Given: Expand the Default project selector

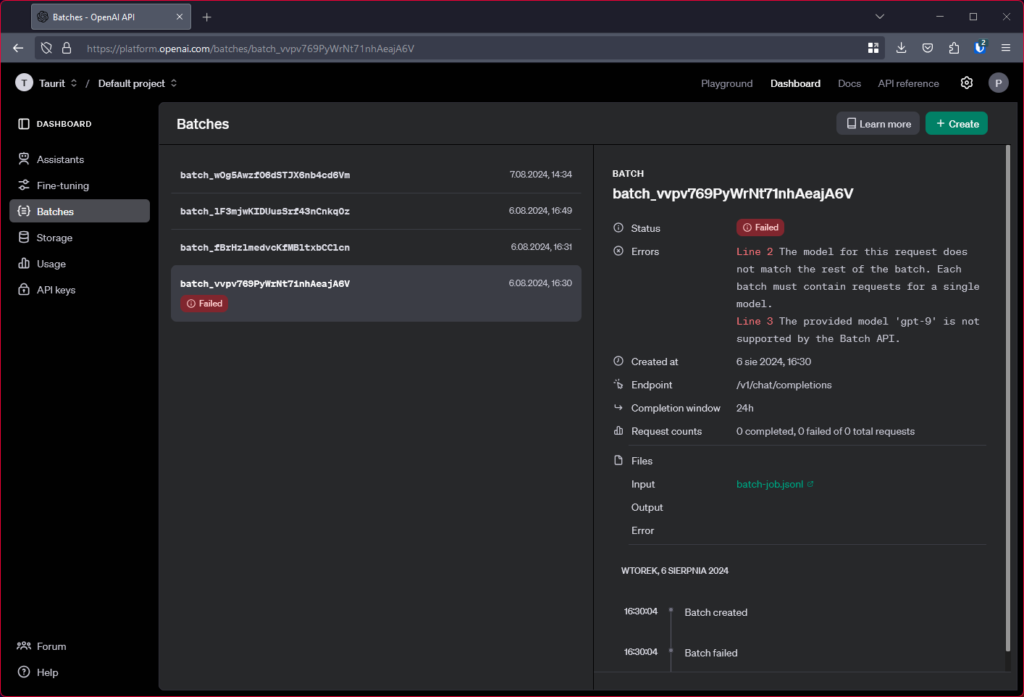Looking at the screenshot, I should (138, 83).
